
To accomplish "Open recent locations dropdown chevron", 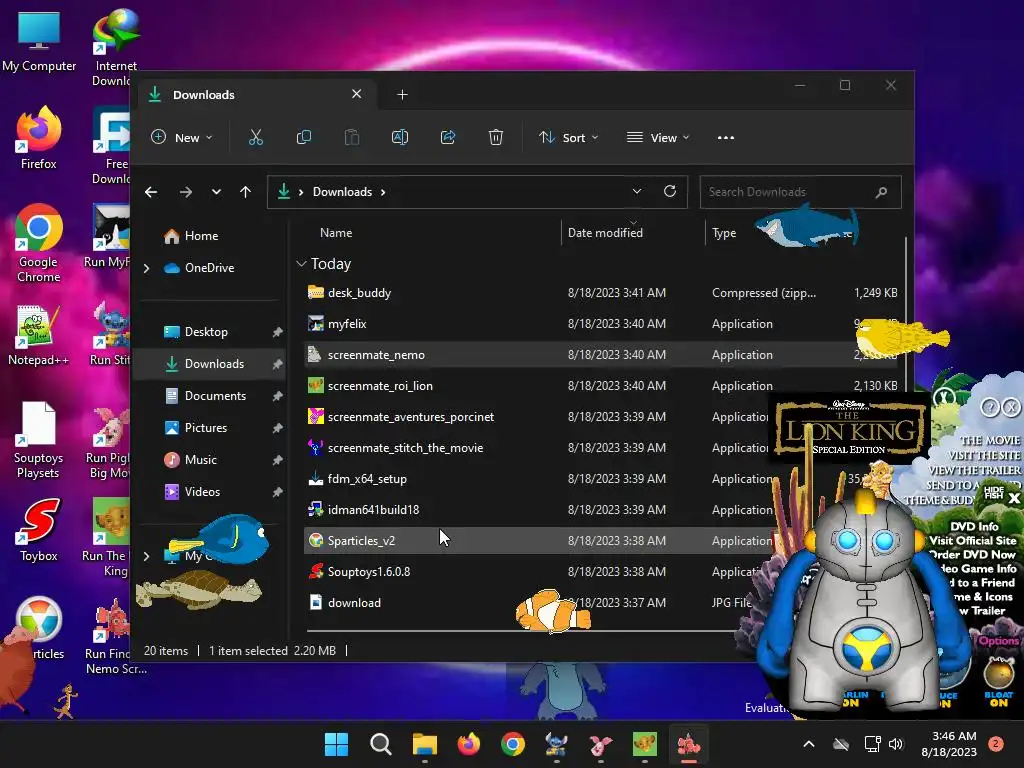I will pos(216,192).
